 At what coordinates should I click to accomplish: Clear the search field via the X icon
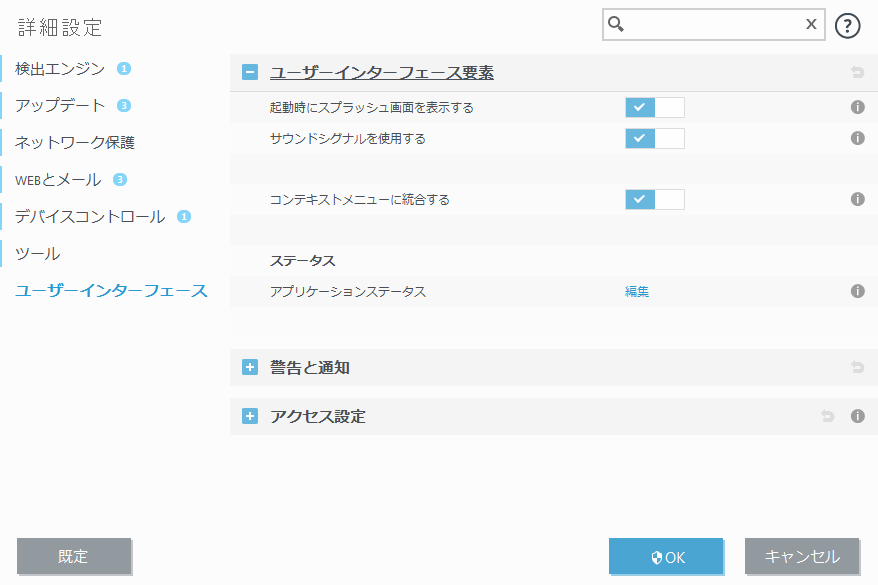pyautogui.click(x=810, y=24)
